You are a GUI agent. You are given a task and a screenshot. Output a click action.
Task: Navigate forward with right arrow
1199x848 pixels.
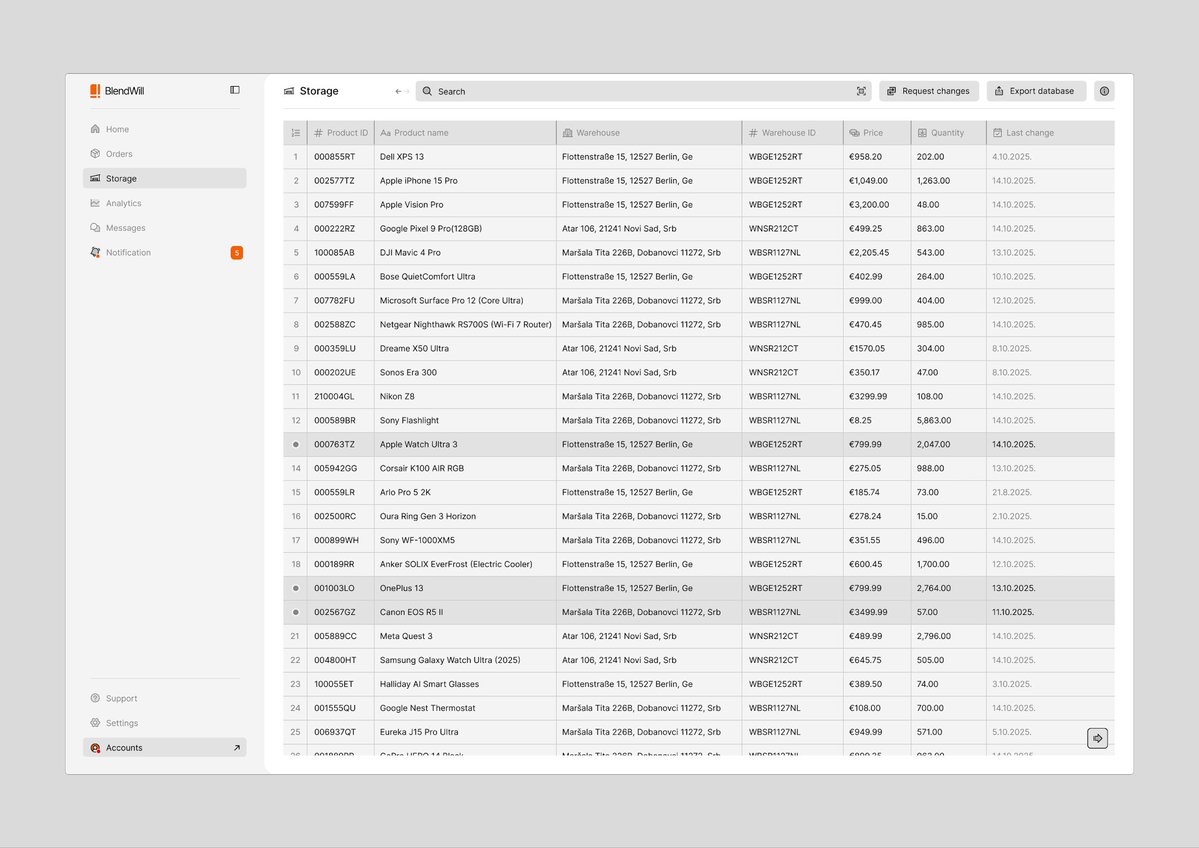[x=407, y=91]
